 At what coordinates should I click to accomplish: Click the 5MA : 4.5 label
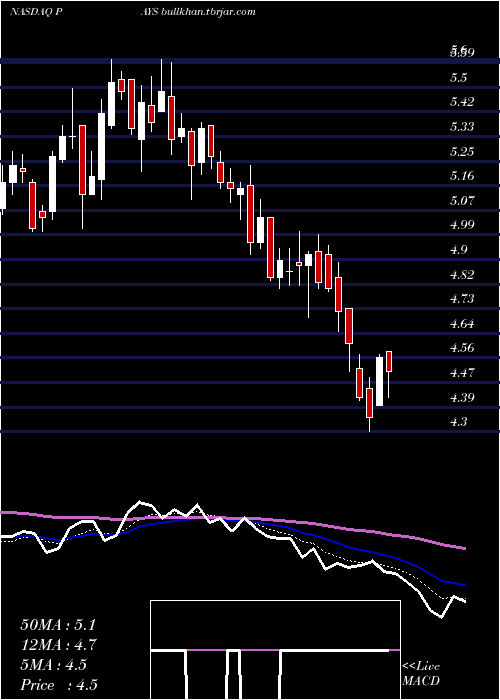point(54,665)
